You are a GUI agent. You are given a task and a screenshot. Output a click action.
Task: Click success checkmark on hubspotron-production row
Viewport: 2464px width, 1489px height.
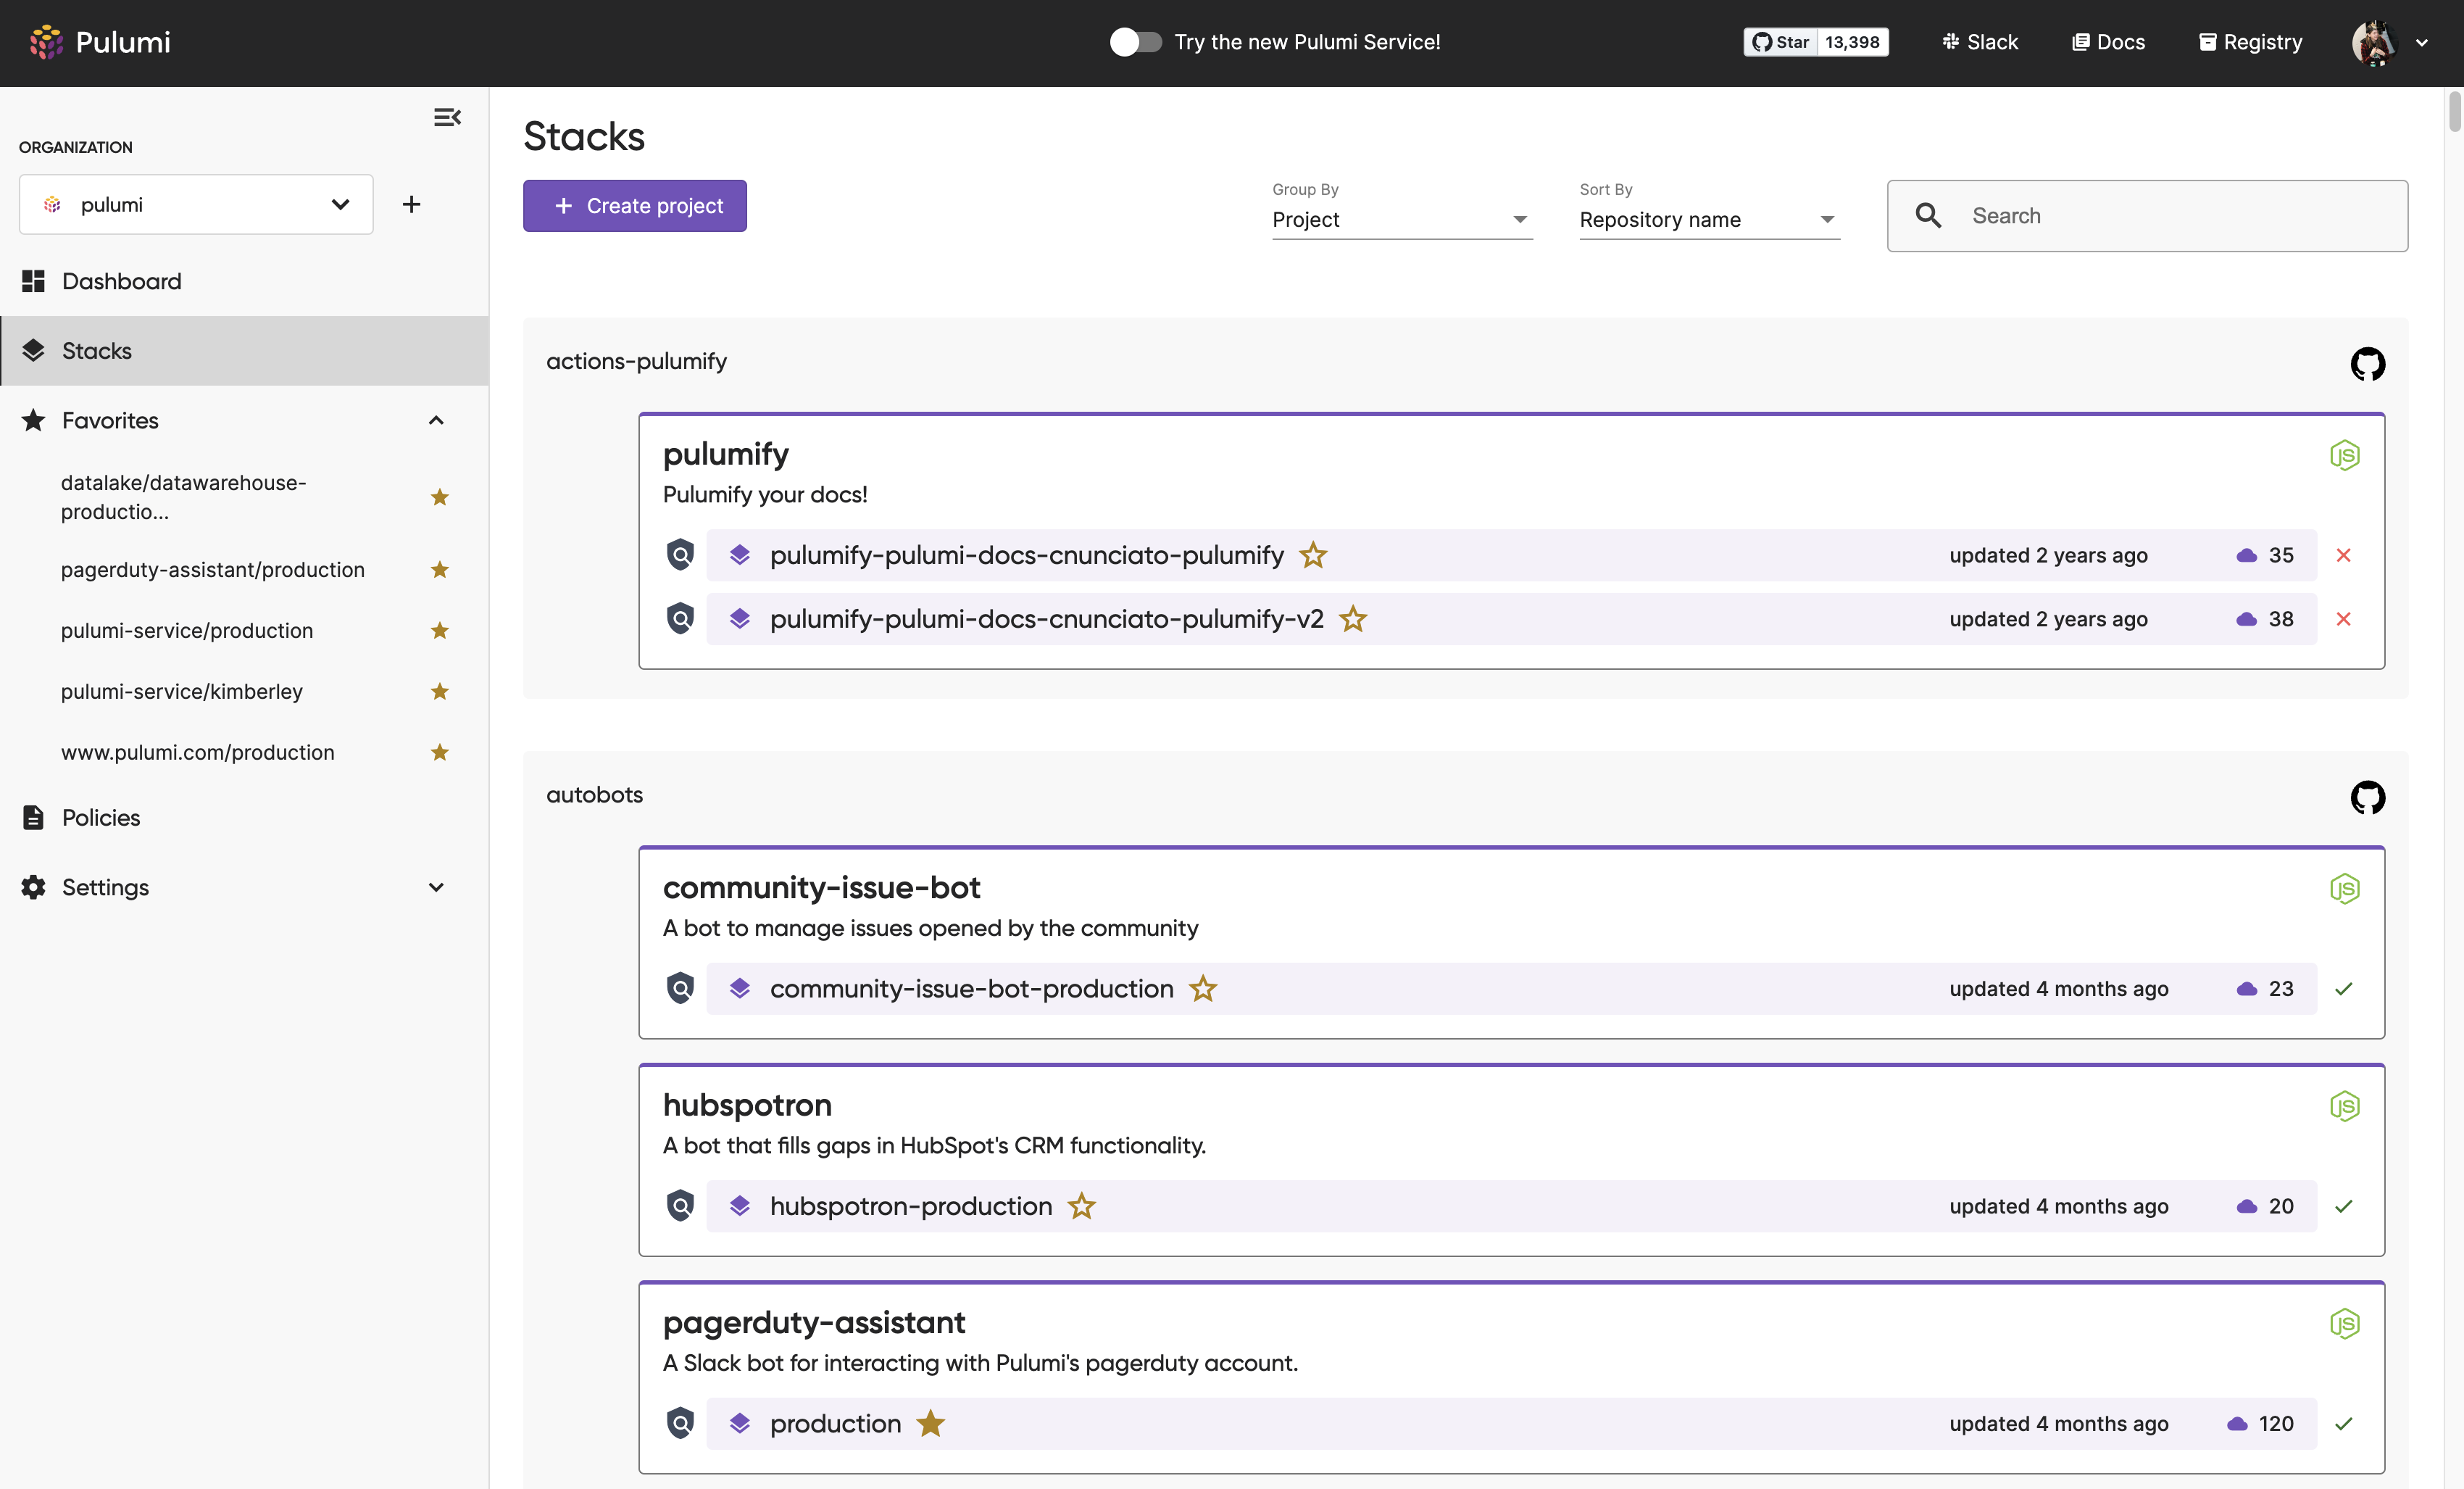click(2343, 1206)
